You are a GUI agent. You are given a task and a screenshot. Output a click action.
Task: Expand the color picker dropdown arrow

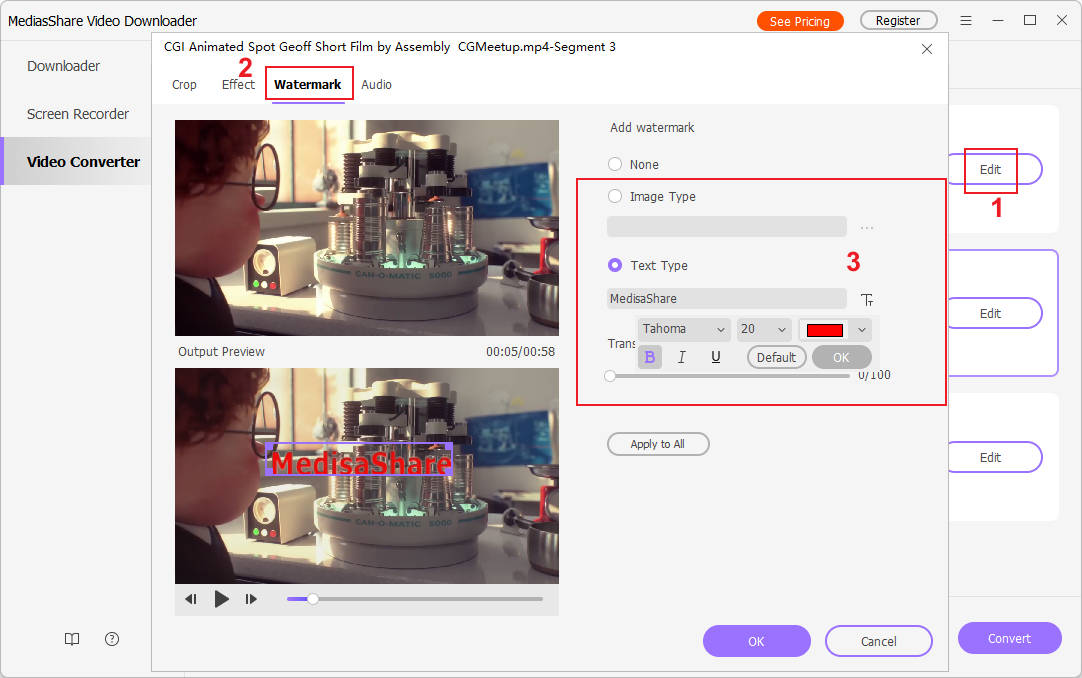(862, 330)
